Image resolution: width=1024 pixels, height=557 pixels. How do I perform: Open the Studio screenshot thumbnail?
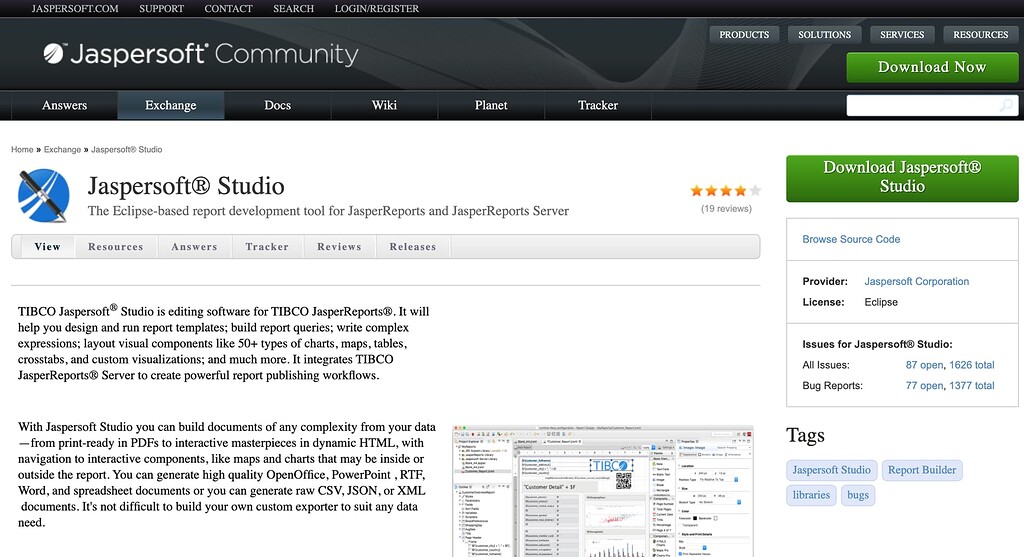click(x=603, y=491)
